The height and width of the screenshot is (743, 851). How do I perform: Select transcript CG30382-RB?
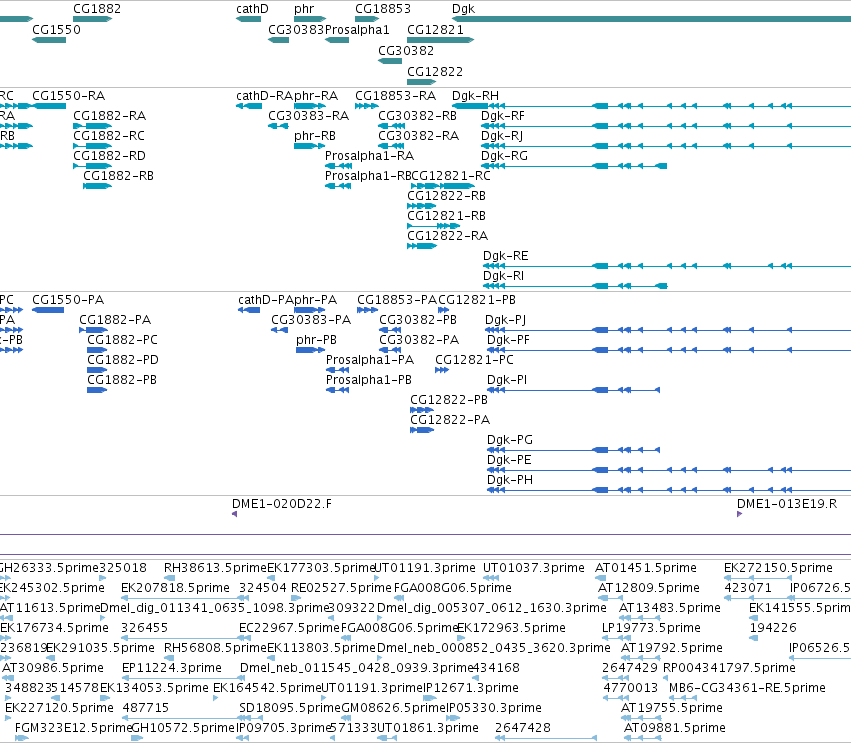click(391, 126)
